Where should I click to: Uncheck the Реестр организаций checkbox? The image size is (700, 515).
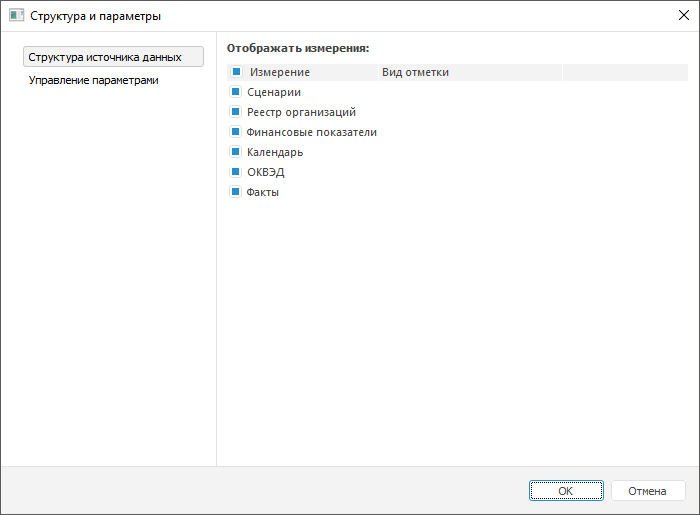[237, 112]
